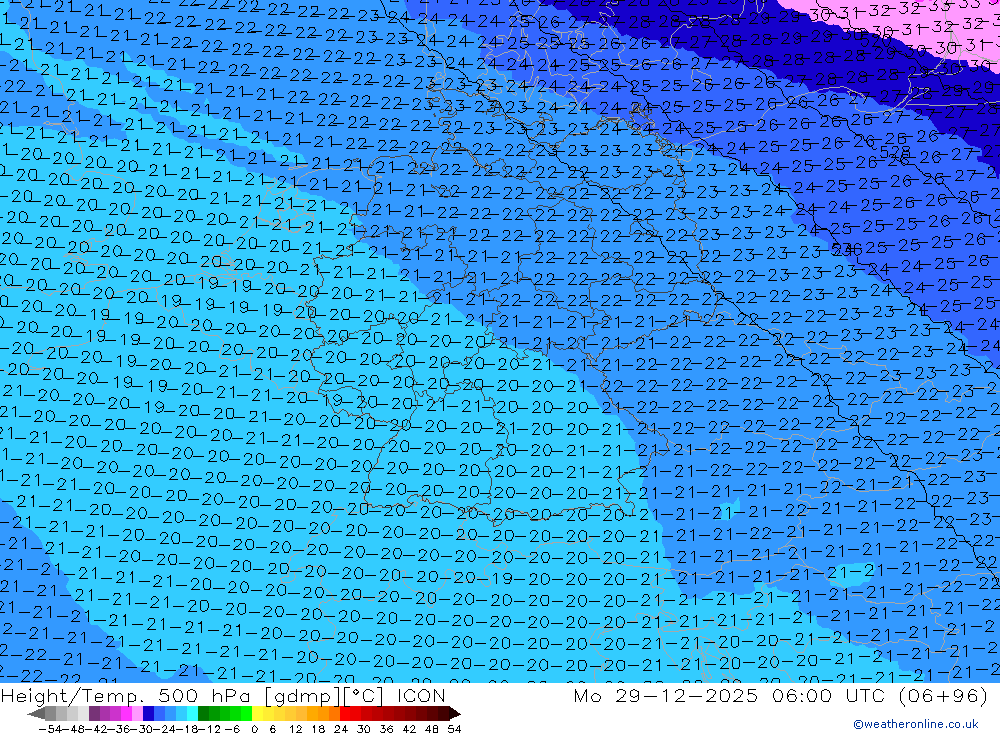The height and width of the screenshot is (733, 1000).
Task: Click the 528 height contour label
Action: tap(895, 152)
